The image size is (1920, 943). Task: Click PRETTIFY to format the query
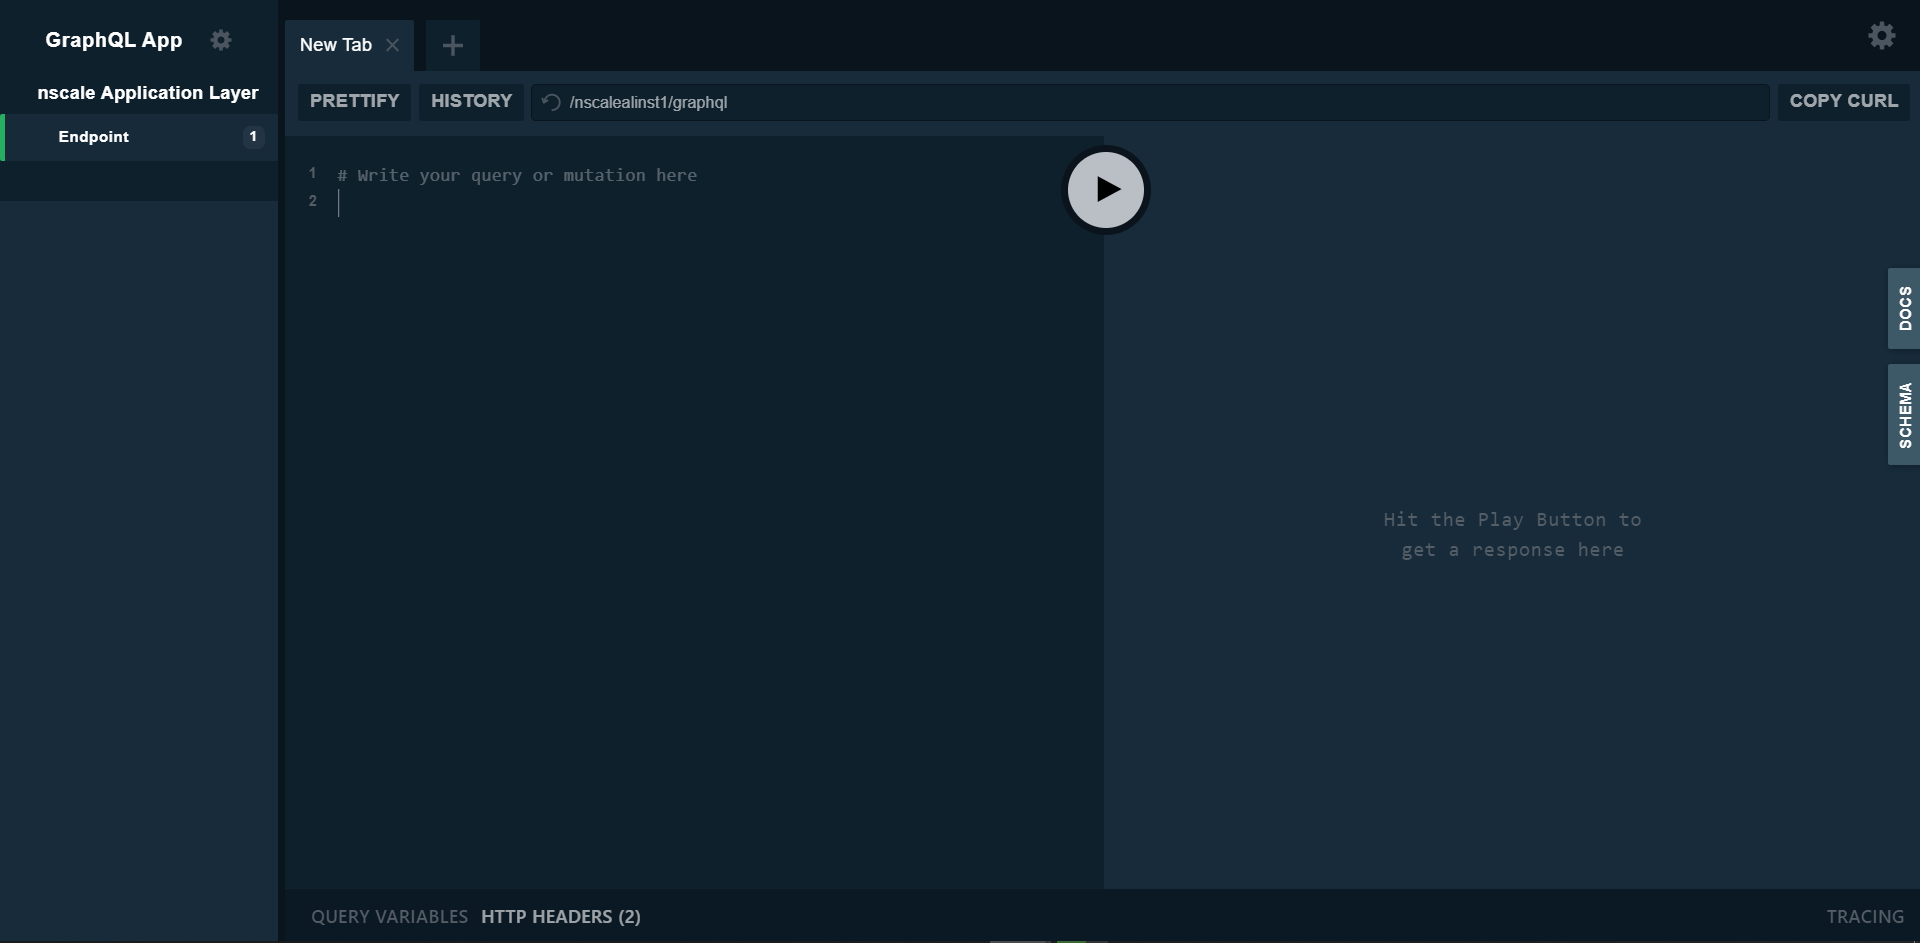354,101
